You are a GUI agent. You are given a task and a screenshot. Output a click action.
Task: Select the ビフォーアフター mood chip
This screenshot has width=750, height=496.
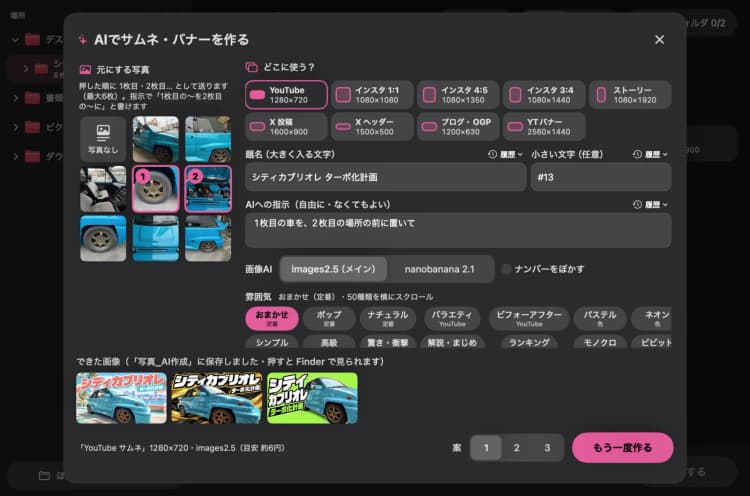[529, 318]
